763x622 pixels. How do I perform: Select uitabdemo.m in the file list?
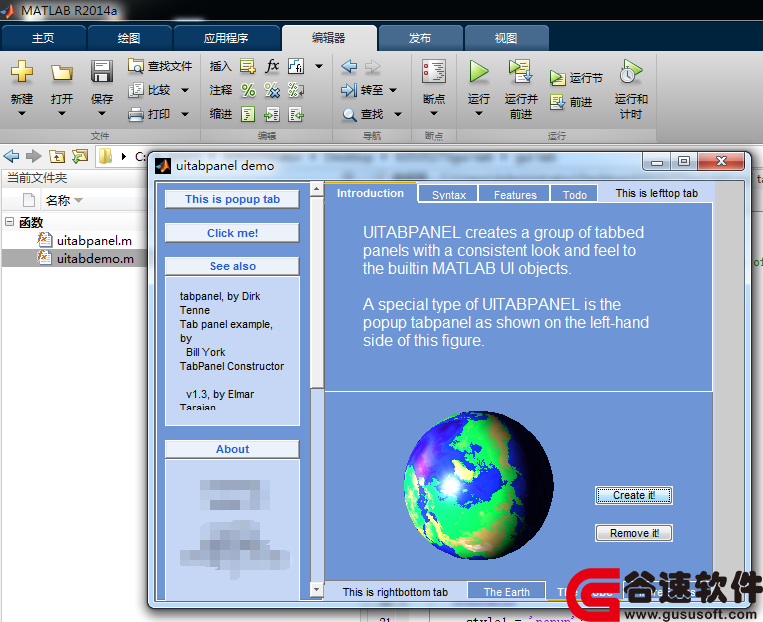coord(73,258)
